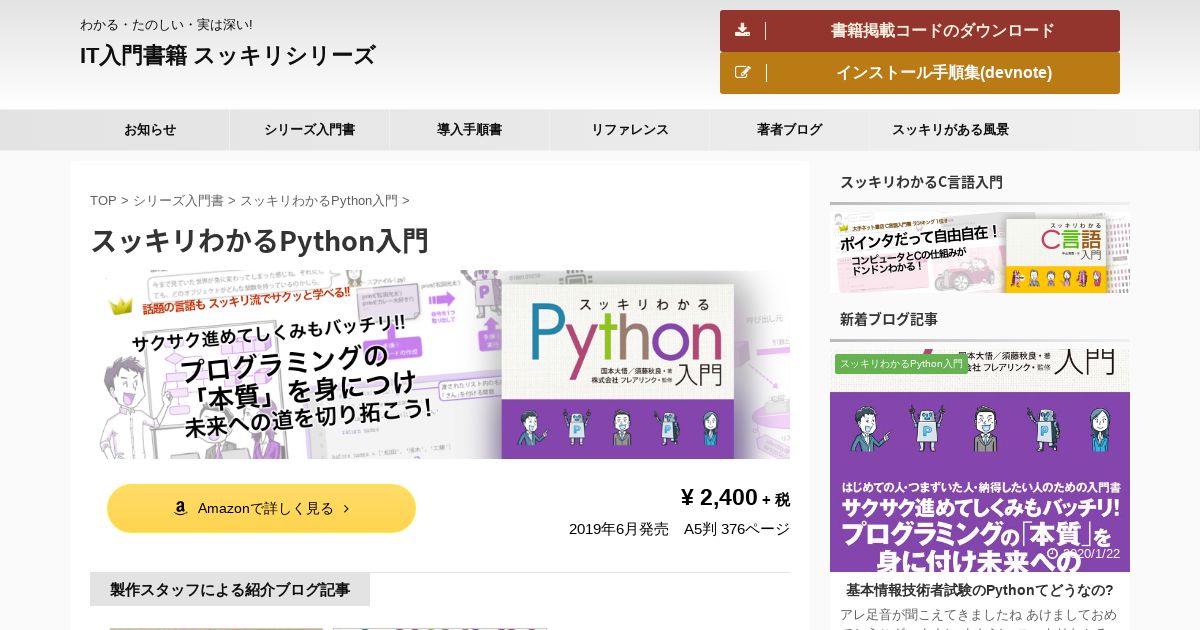Click the chevron arrow on Amazon button
Screen dimensions: 1200x630
(346, 508)
